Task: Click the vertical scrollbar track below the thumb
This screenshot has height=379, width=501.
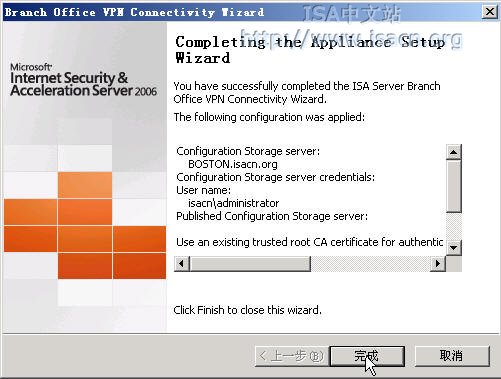Action: tap(453, 226)
